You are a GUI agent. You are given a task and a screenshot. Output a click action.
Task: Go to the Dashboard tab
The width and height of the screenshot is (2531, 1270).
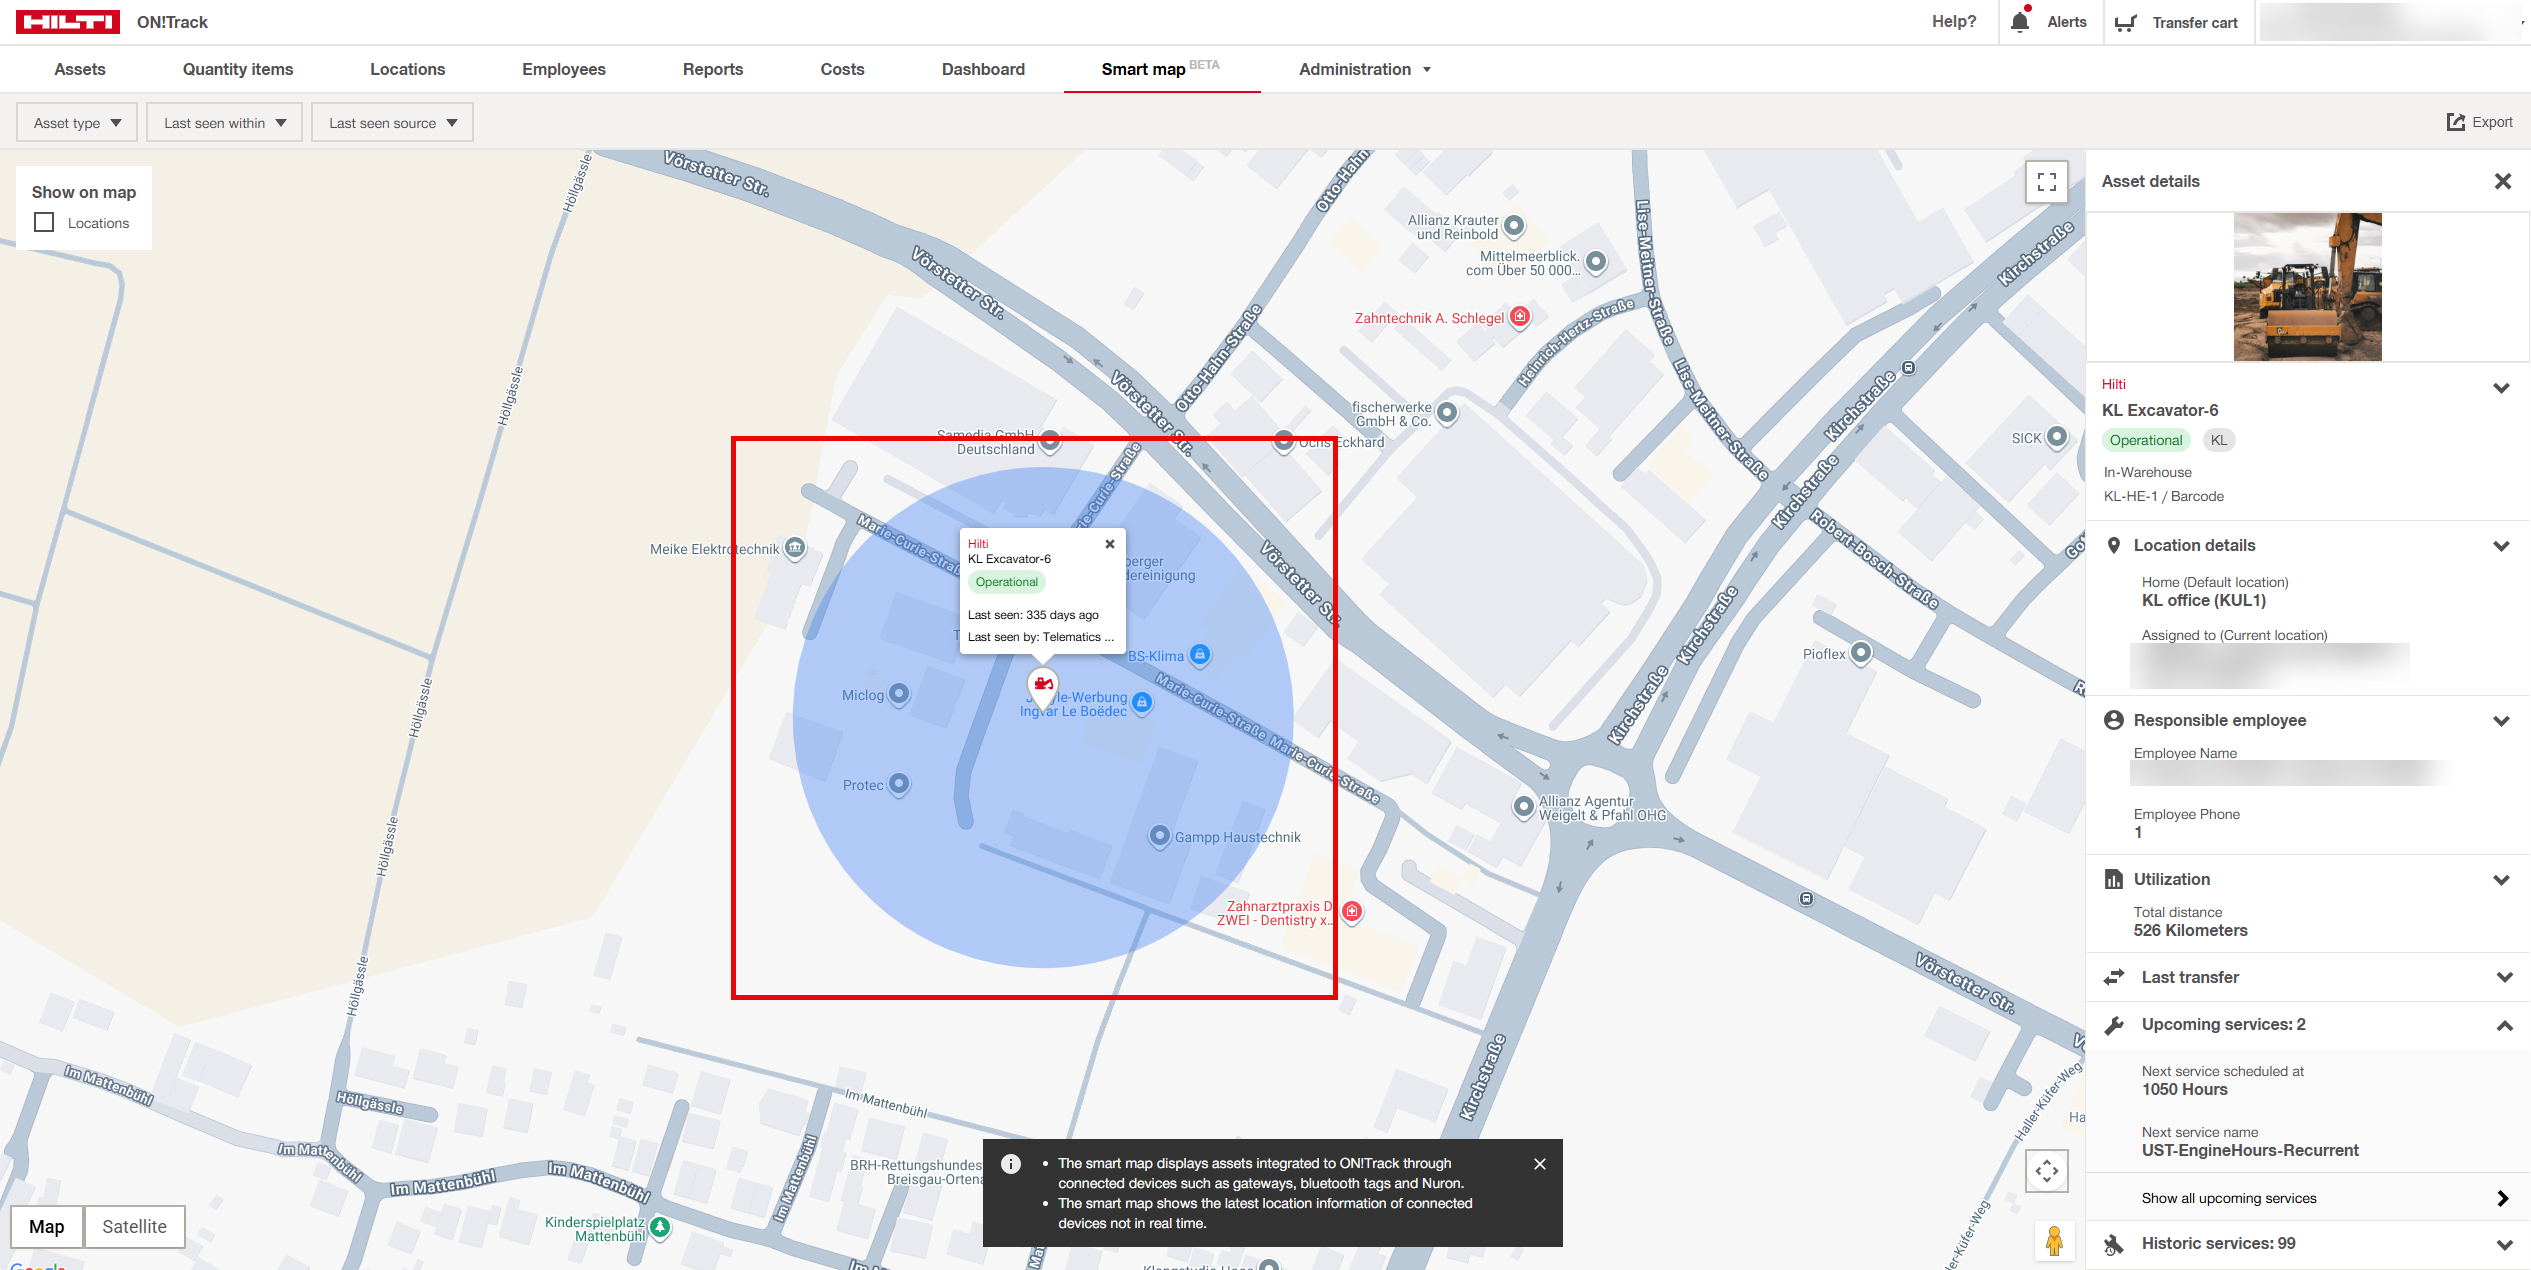pyautogui.click(x=982, y=69)
